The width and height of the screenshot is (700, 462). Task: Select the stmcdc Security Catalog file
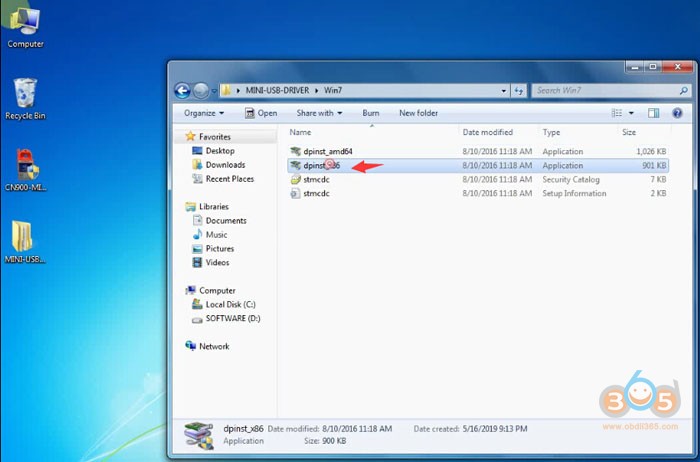coord(478,179)
